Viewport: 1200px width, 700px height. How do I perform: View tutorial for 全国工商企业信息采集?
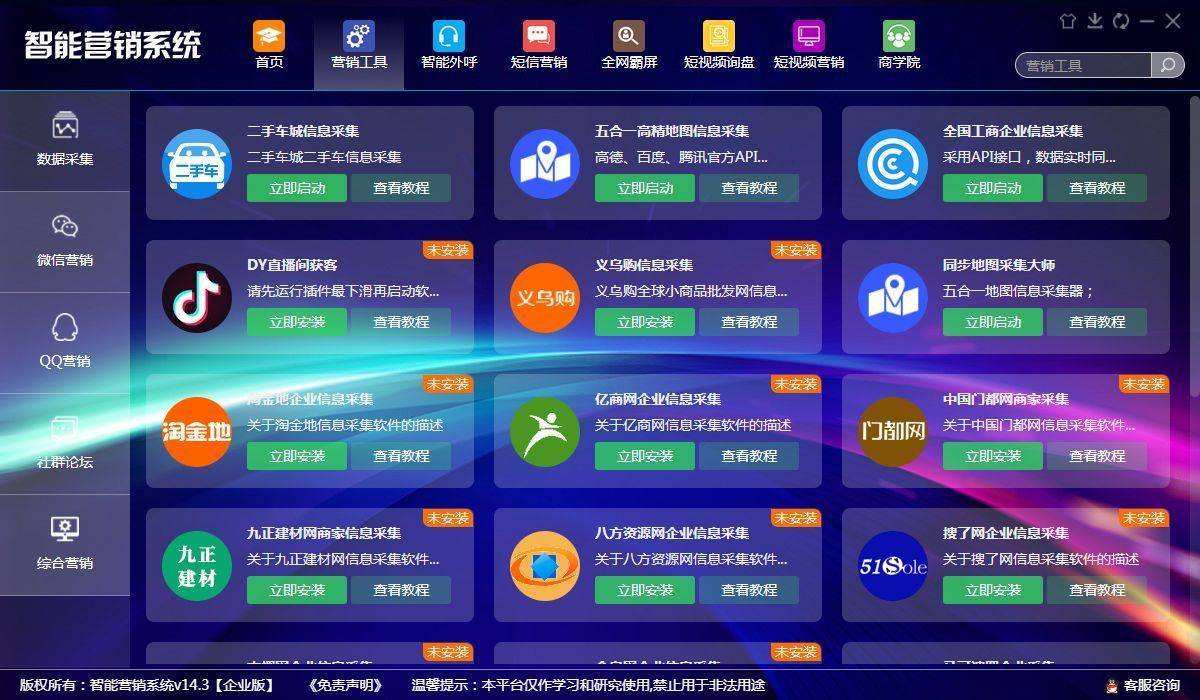tap(1097, 188)
